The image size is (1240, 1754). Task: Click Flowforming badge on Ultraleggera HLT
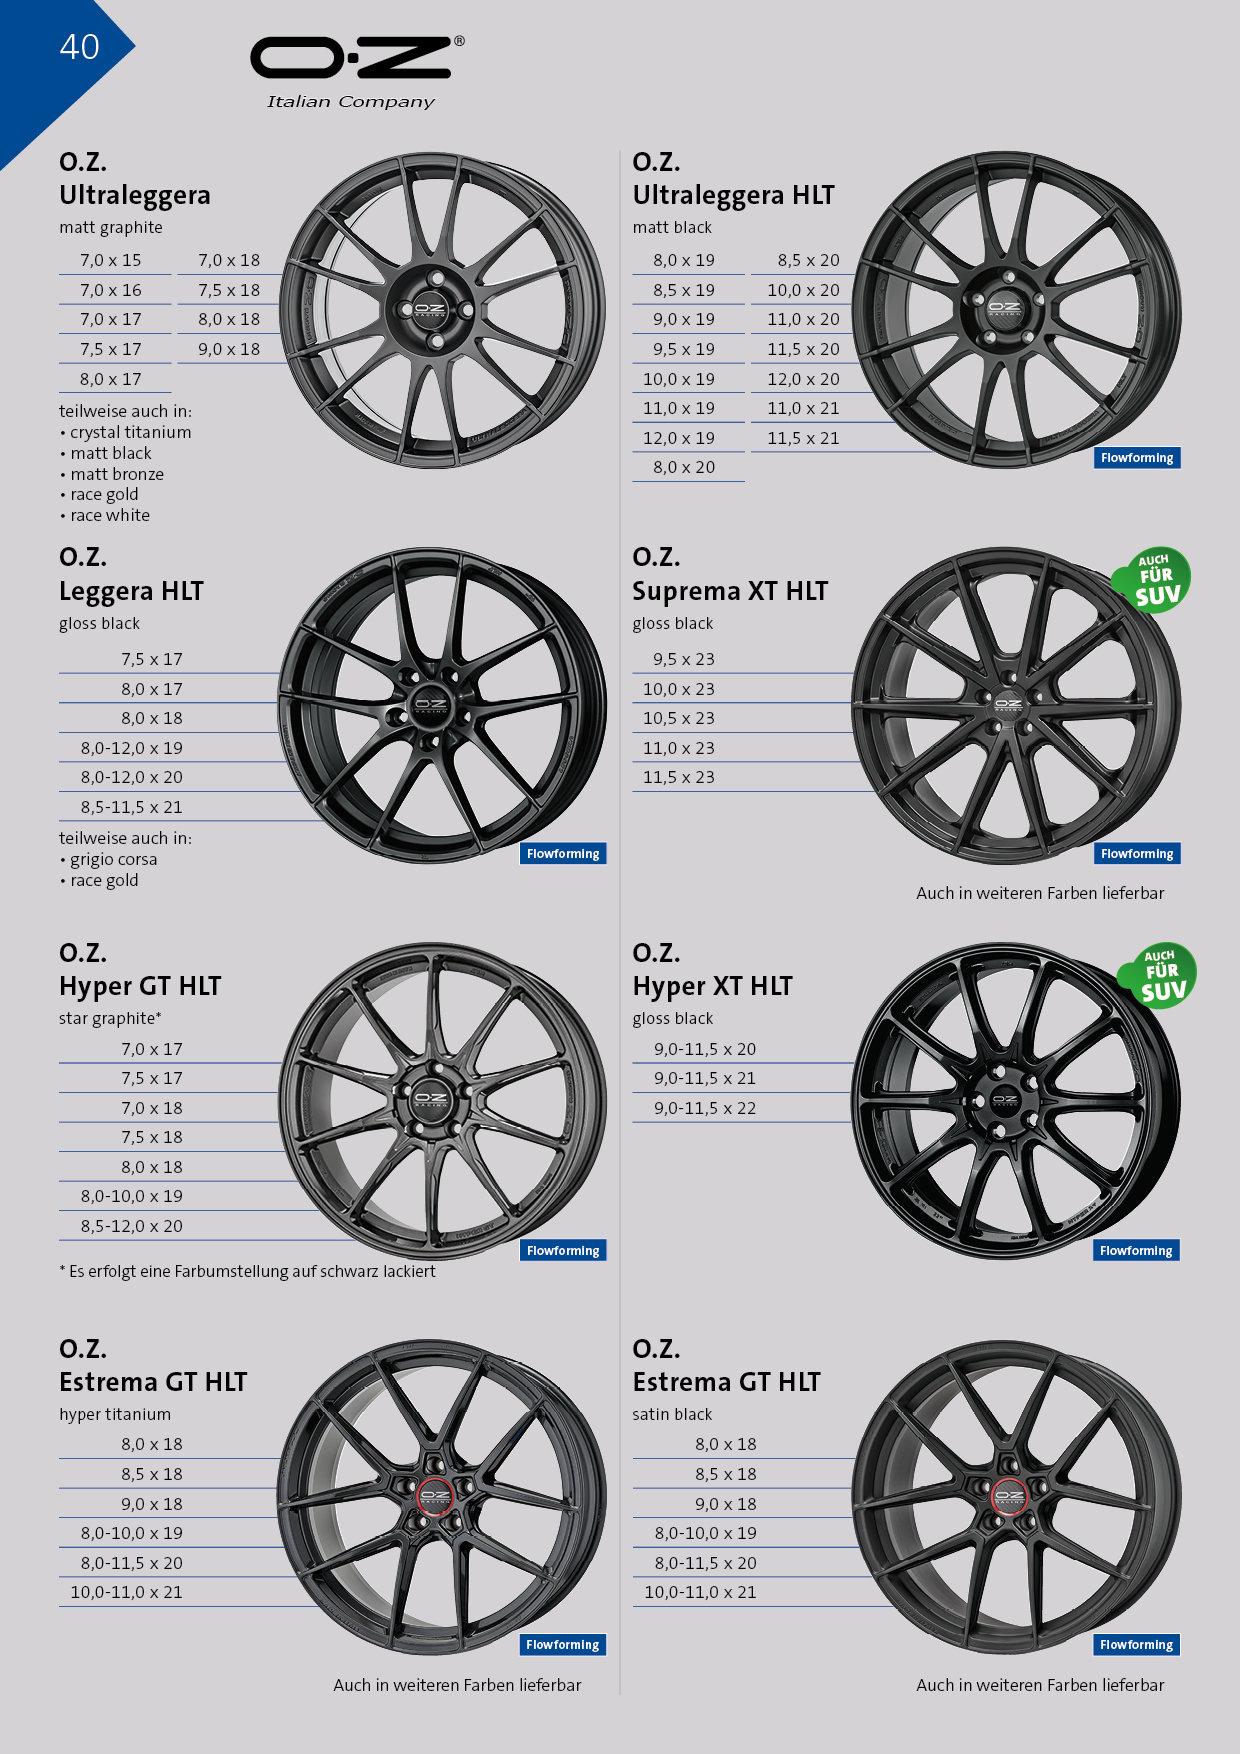pyautogui.click(x=1136, y=458)
